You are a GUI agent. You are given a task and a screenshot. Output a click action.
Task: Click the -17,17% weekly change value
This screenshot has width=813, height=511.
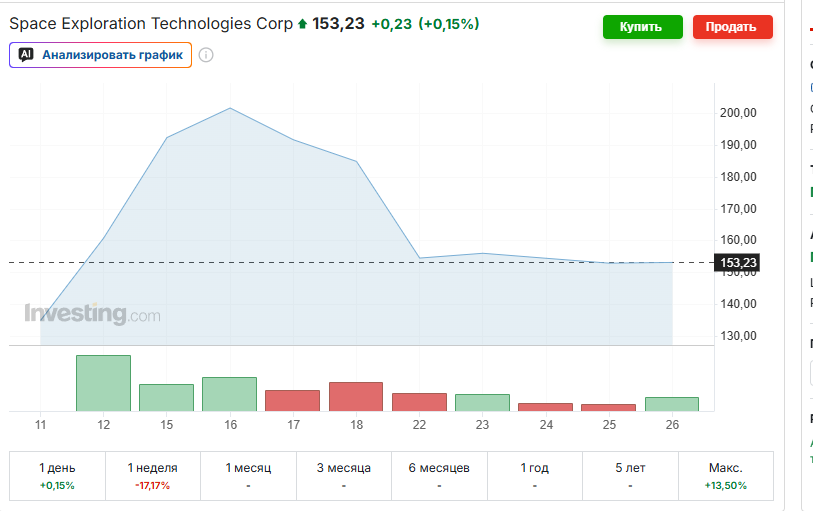coord(152,486)
